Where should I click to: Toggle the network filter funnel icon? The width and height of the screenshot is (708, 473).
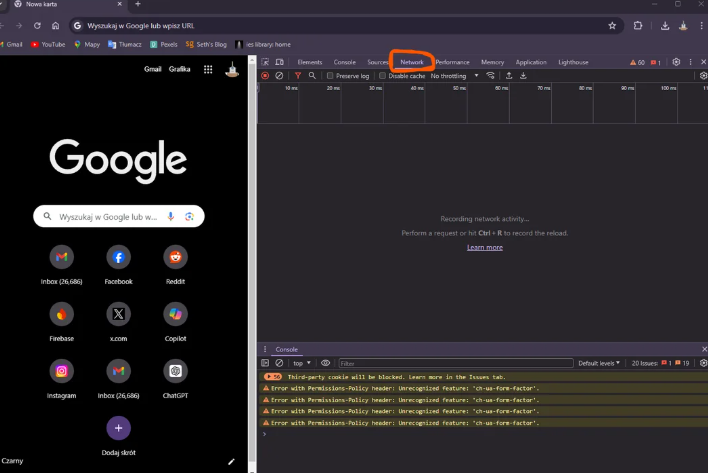click(x=298, y=75)
